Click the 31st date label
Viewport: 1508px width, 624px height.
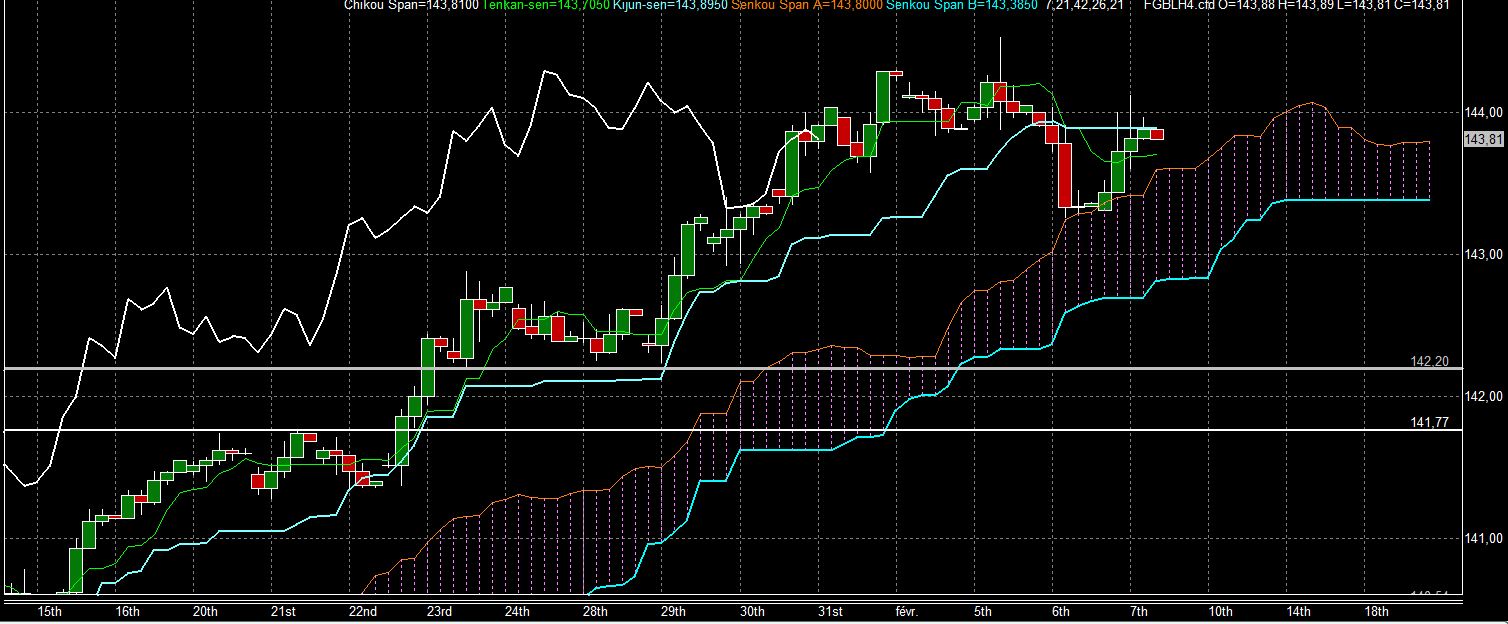(x=830, y=611)
